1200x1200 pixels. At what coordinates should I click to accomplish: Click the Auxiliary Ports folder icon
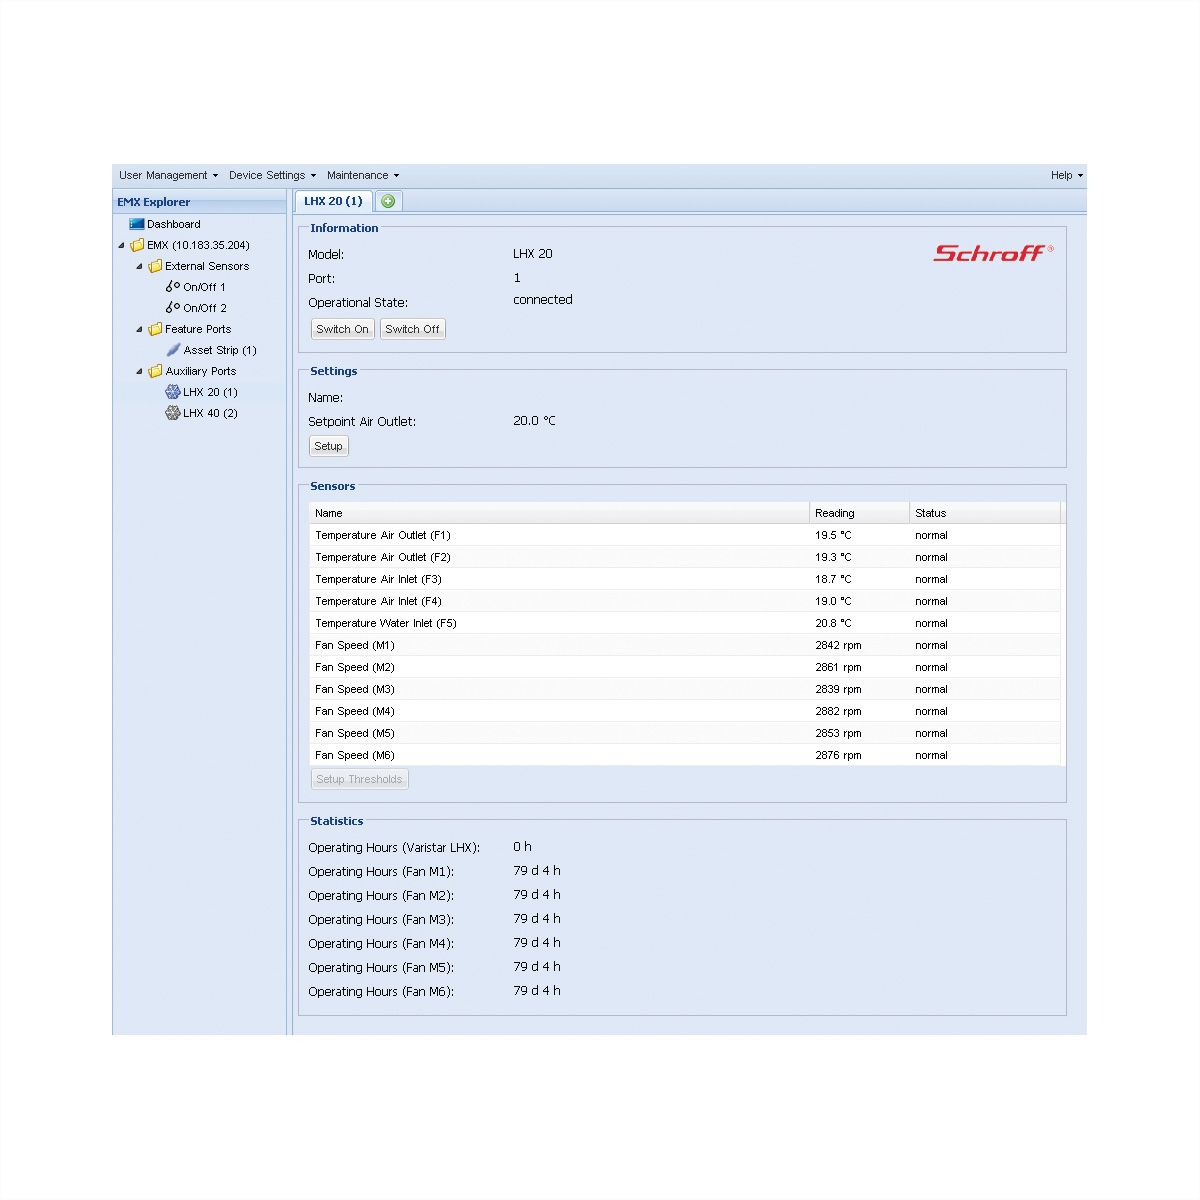click(x=155, y=371)
